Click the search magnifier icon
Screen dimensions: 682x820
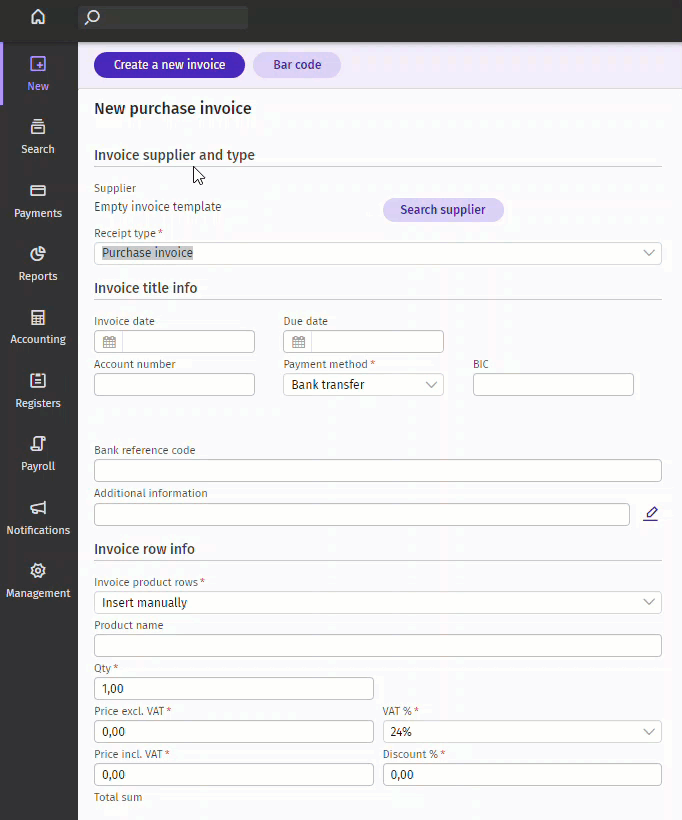(92, 17)
